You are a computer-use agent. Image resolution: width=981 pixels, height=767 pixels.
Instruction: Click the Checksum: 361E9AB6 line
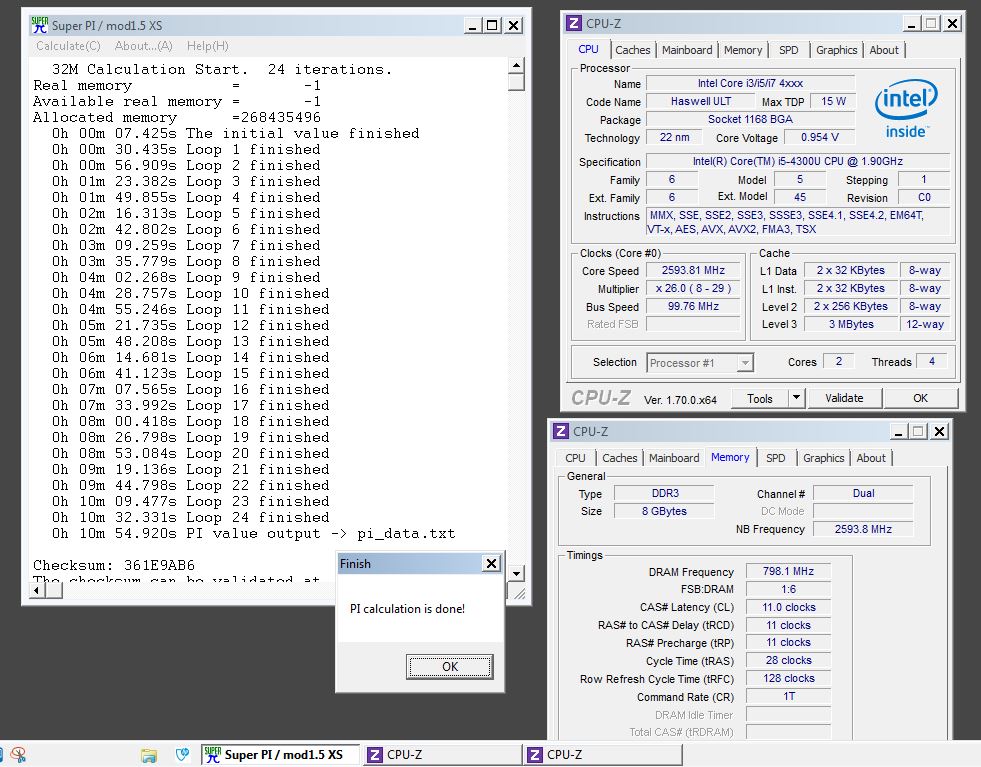coord(114,566)
